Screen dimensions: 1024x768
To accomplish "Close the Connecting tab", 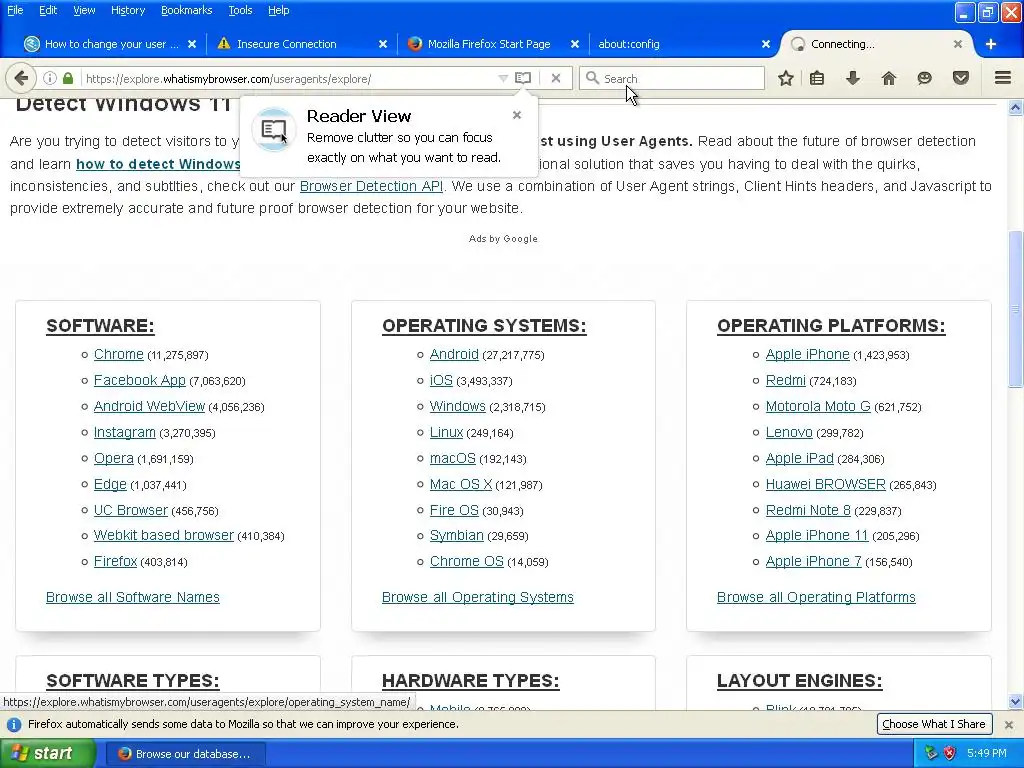I will click(957, 44).
